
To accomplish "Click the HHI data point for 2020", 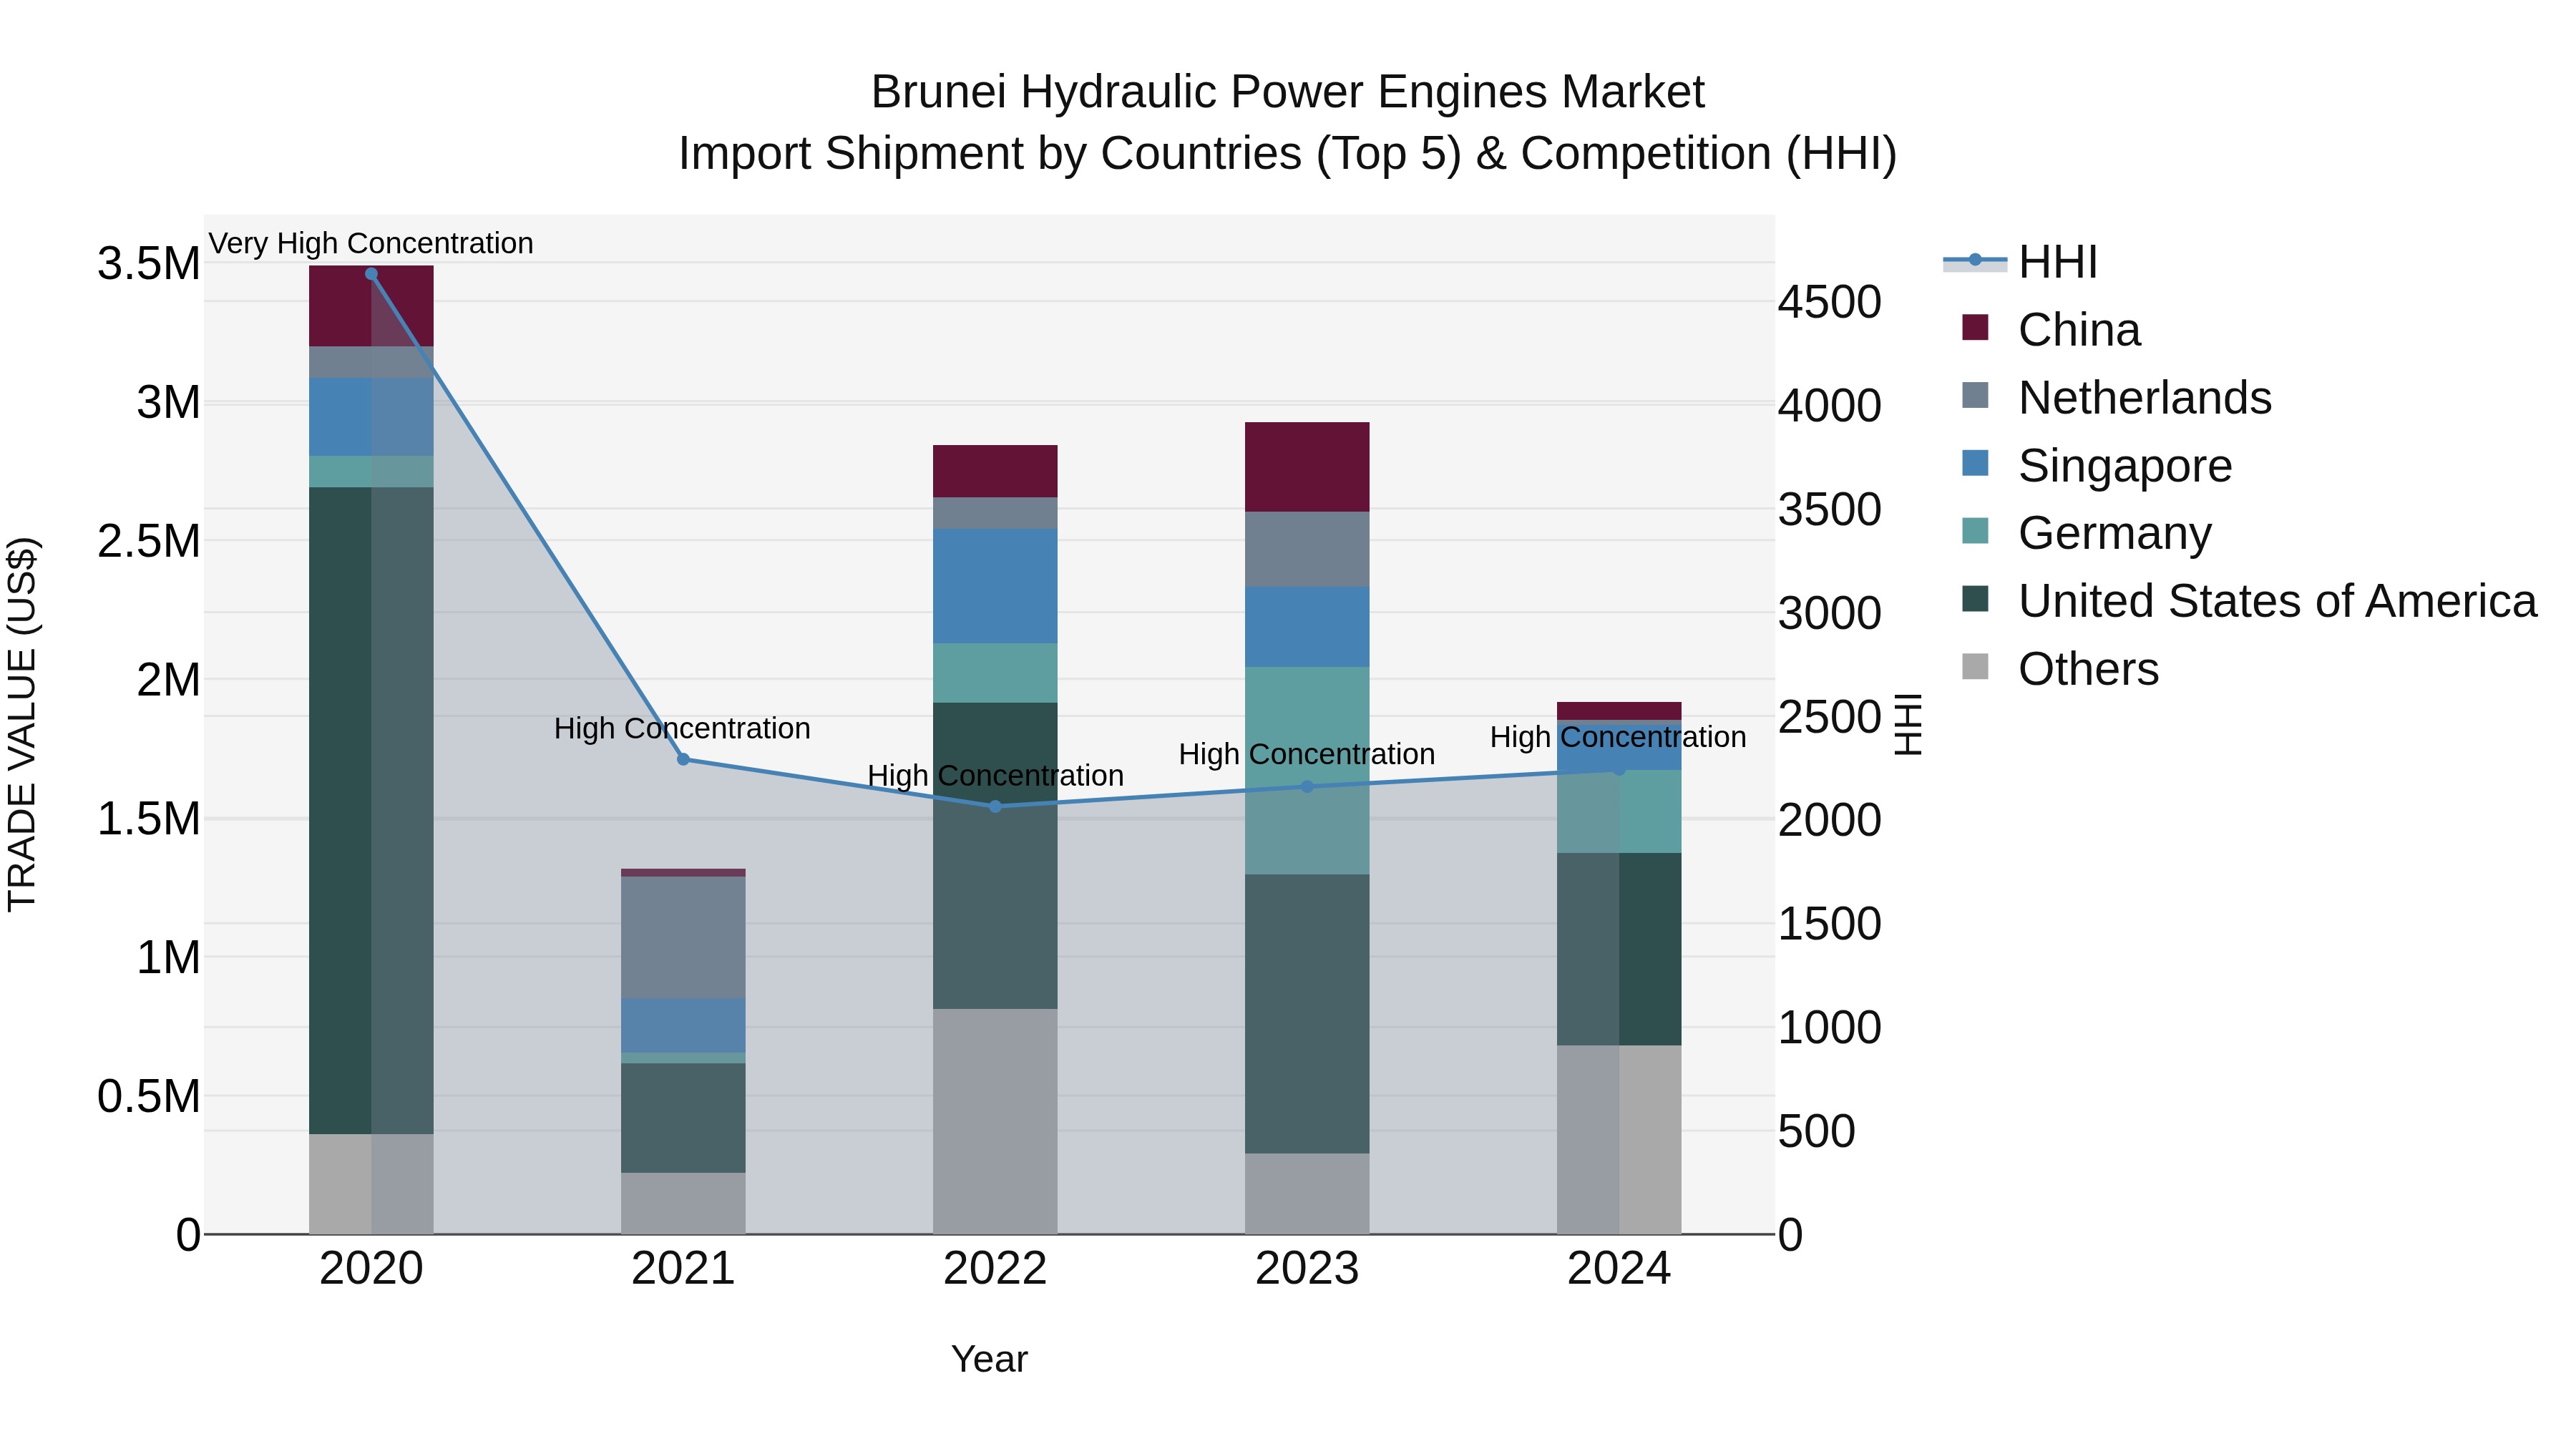I will pyautogui.click(x=371, y=274).
